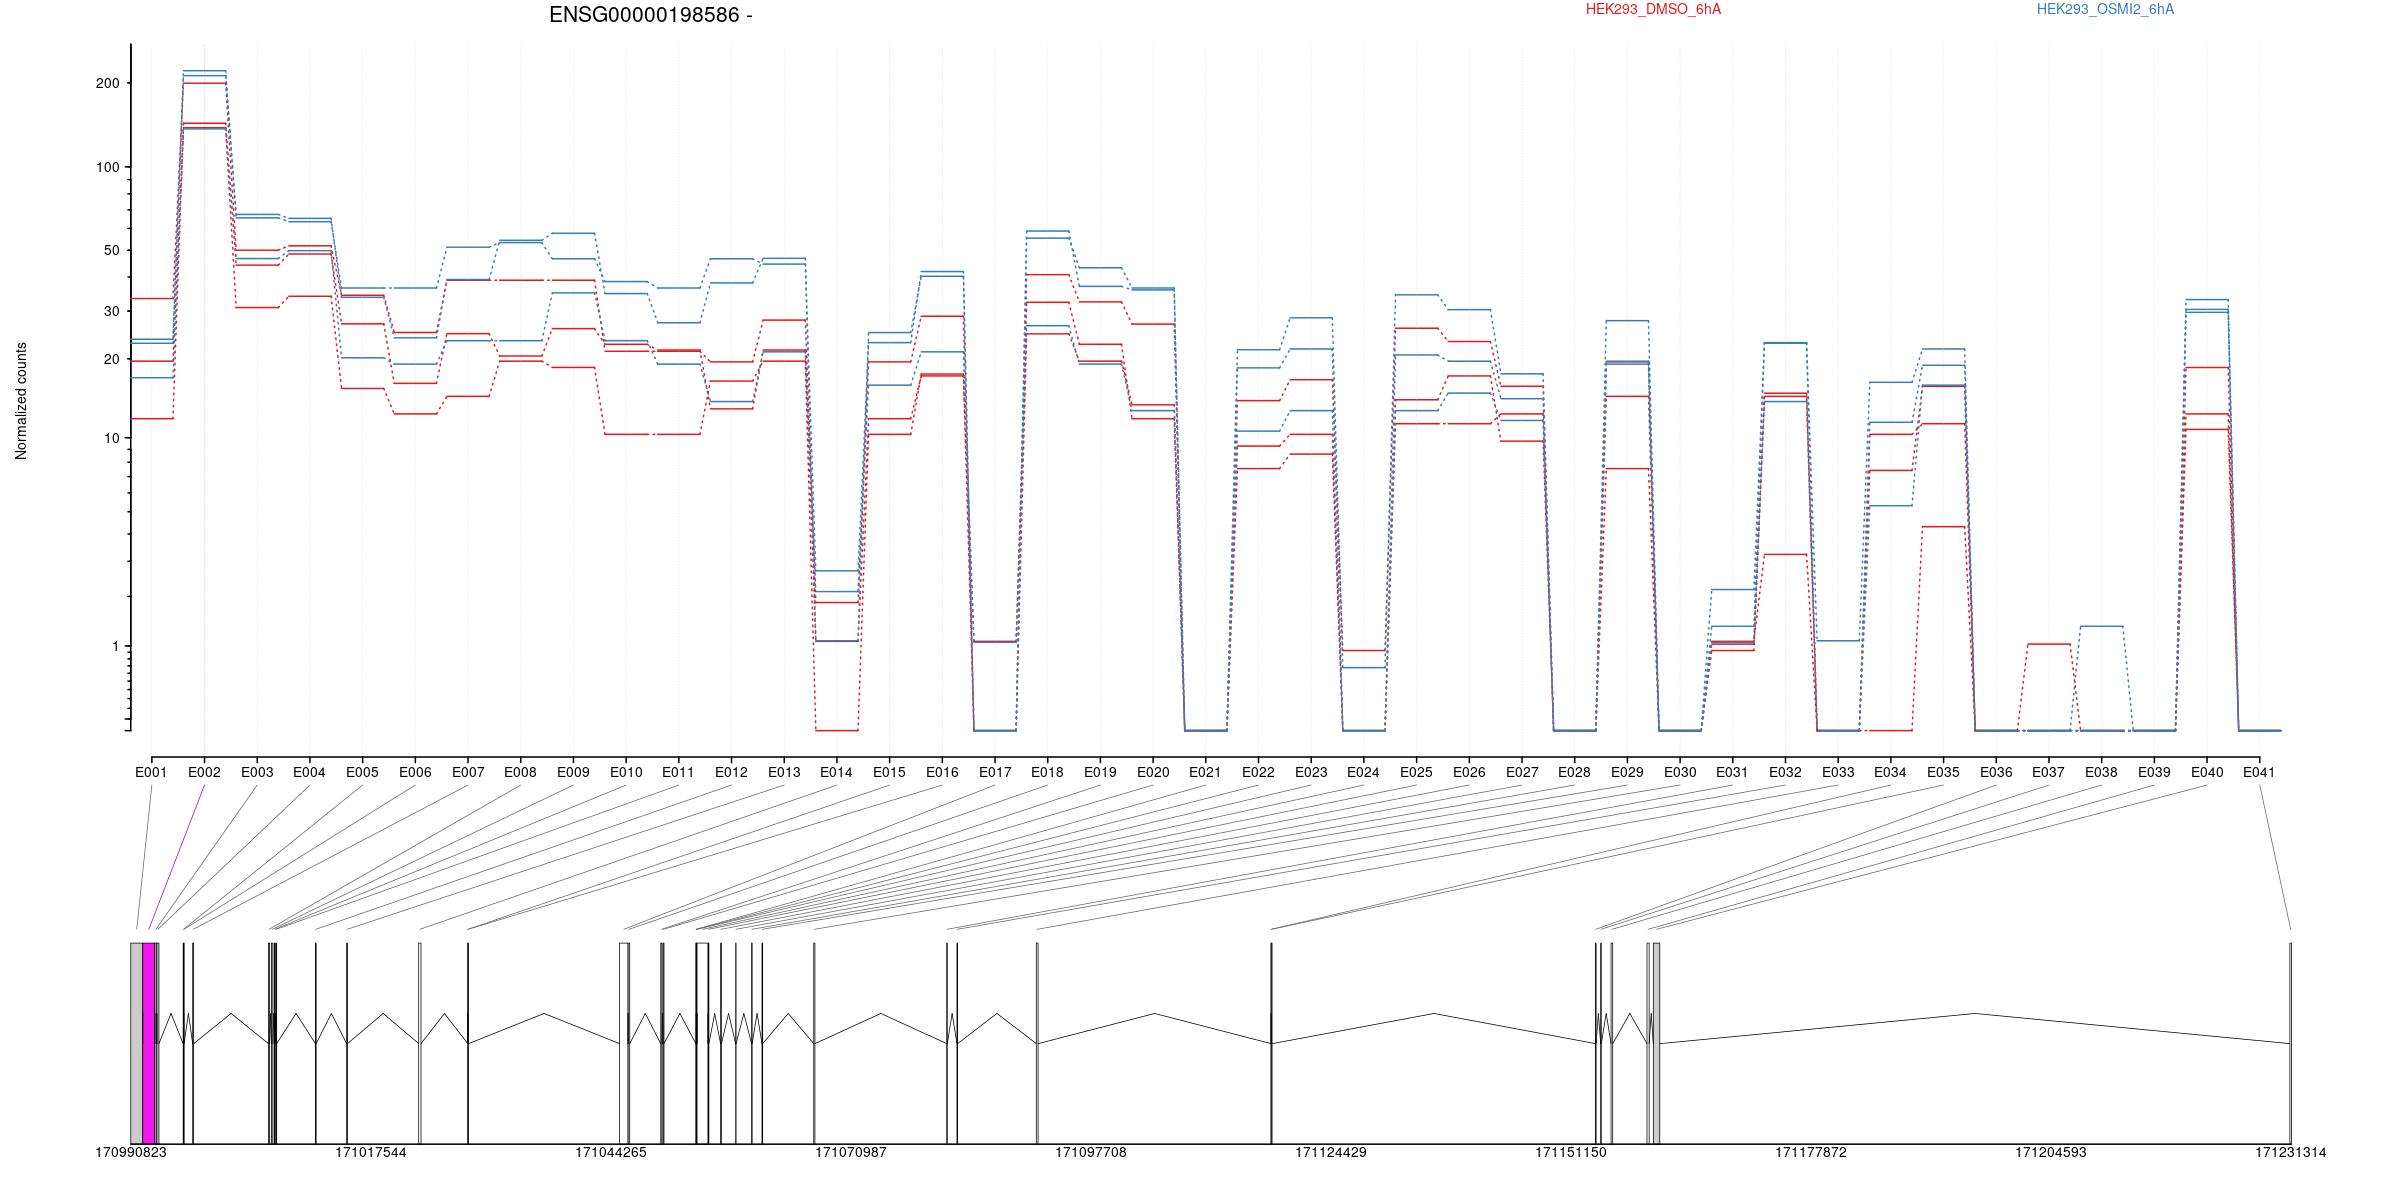Click exon label E032

pos(1785,773)
